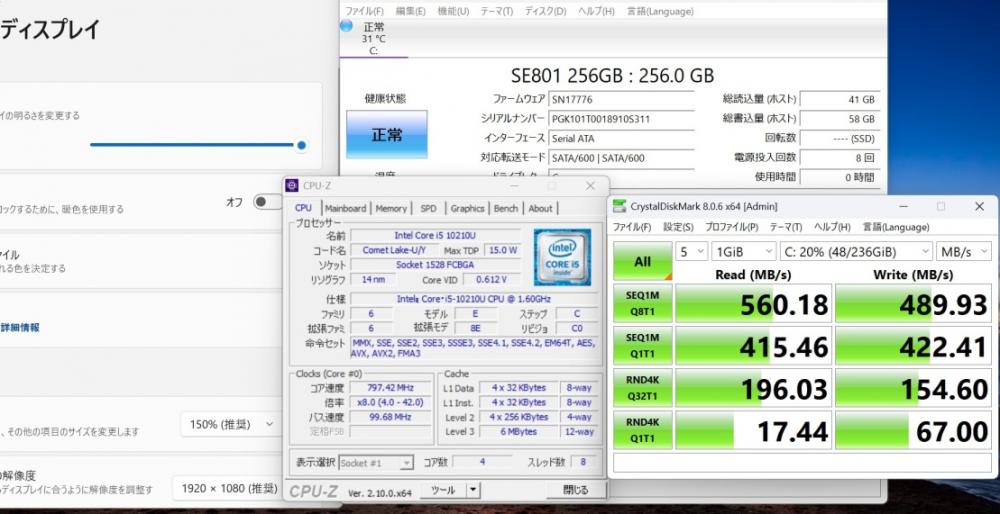
Task: Click the CrystalDiskMark title bar icon
Action: [x=619, y=206]
